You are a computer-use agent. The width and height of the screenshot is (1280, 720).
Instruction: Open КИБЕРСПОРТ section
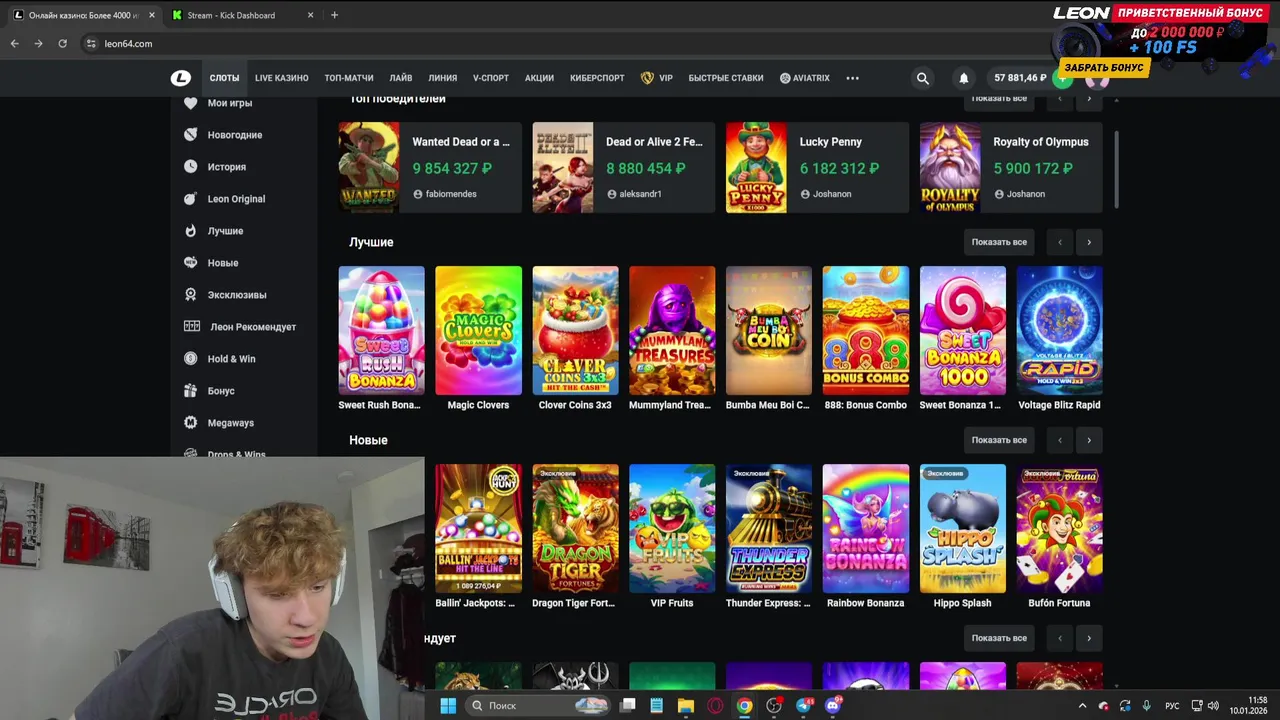click(x=597, y=78)
